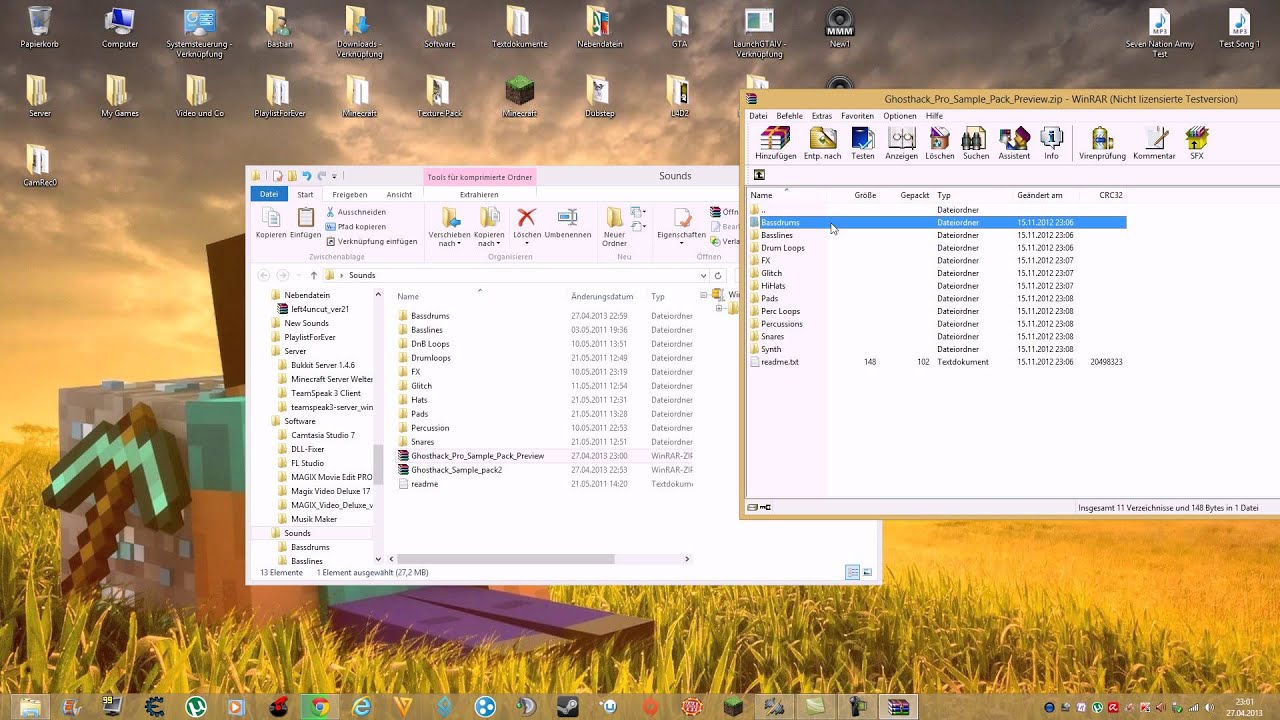Screen dimensions: 1280x720
Task: Click the Sounds address bar field
Action: point(515,275)
